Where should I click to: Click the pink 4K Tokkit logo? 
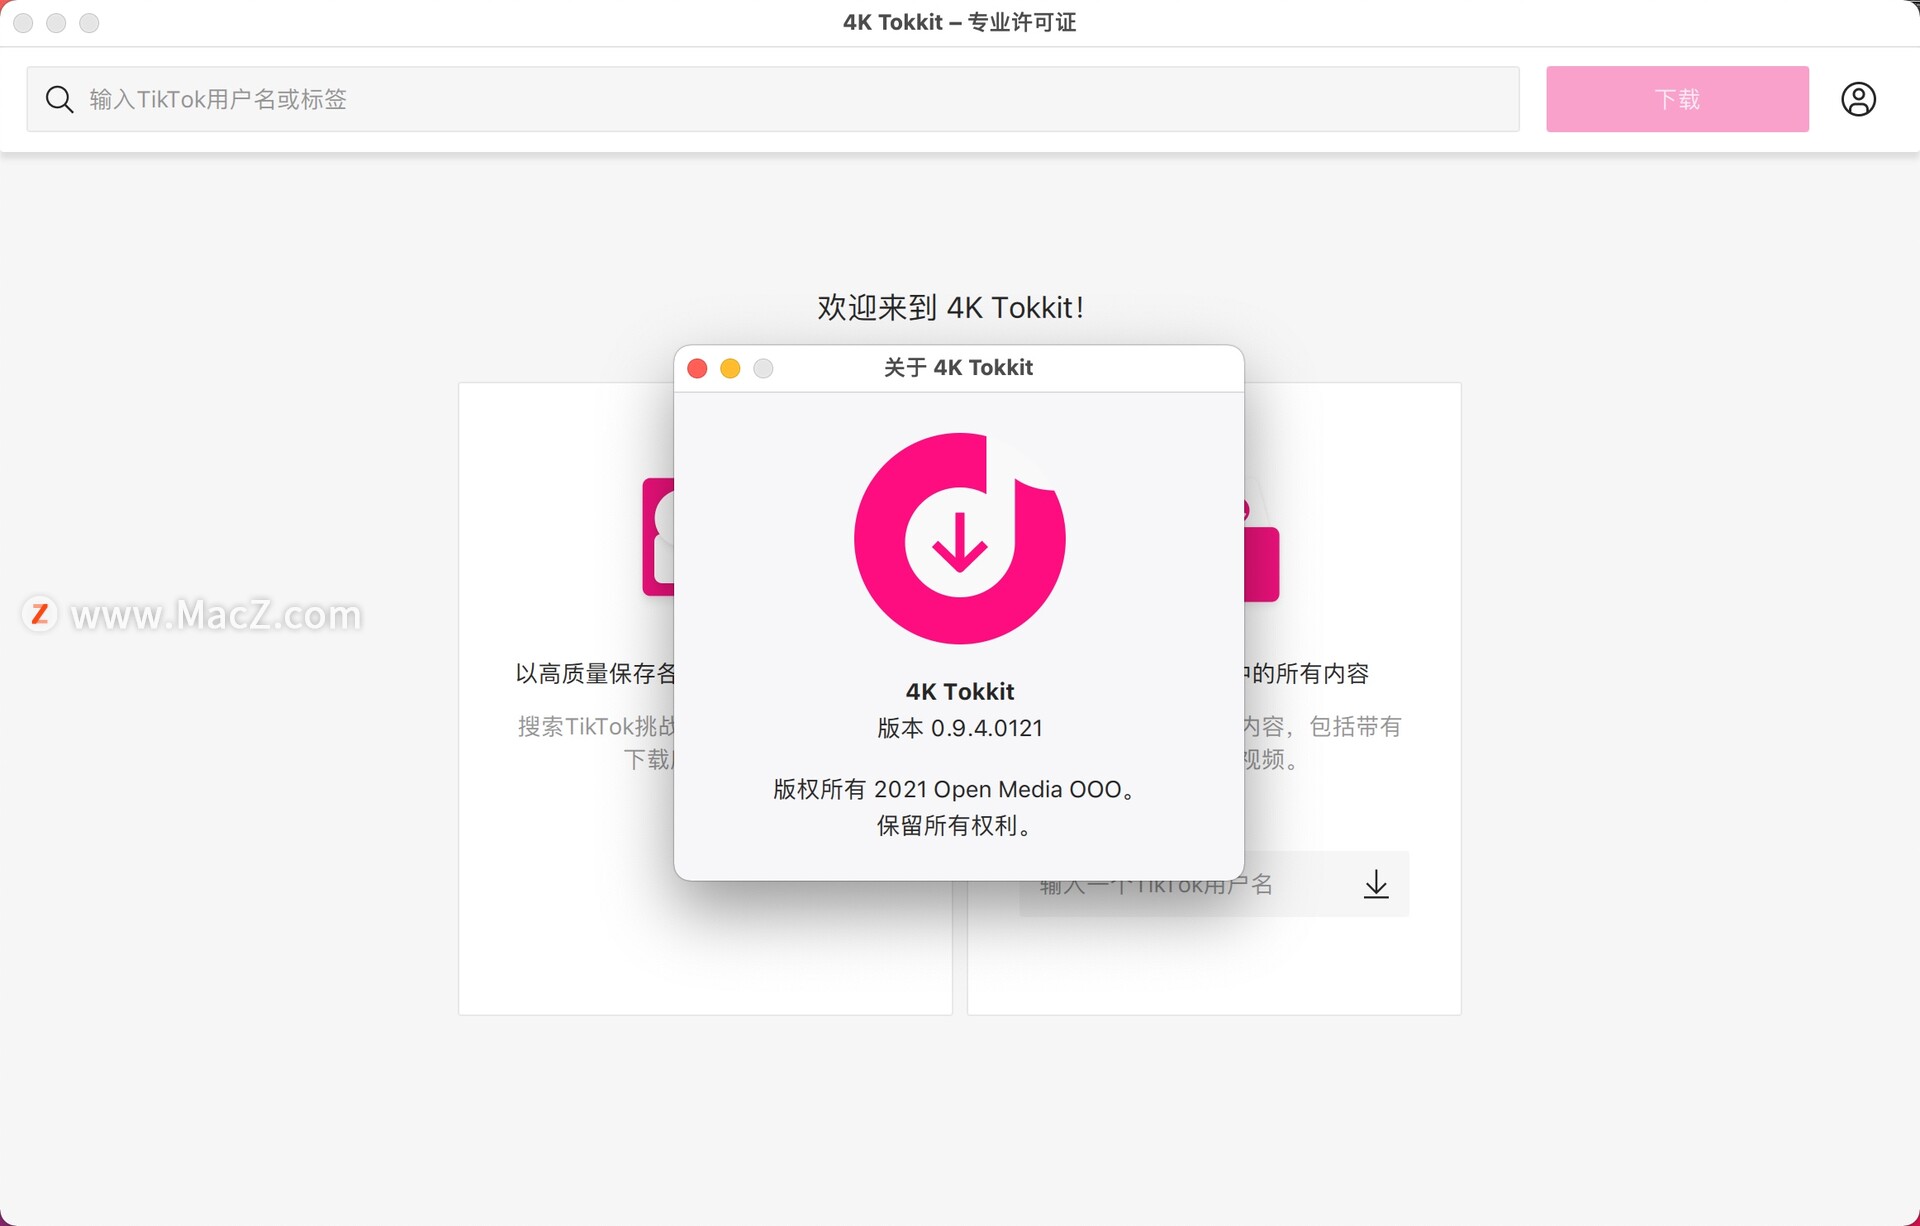[x=959, y=538]
